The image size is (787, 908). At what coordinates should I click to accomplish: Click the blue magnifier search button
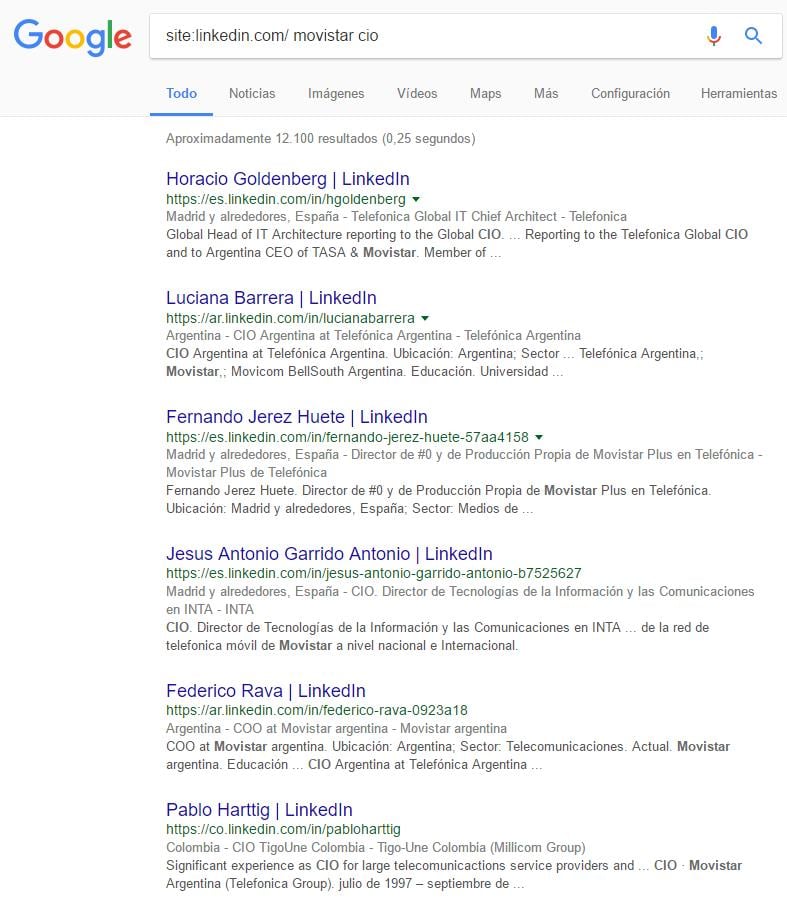753,36
